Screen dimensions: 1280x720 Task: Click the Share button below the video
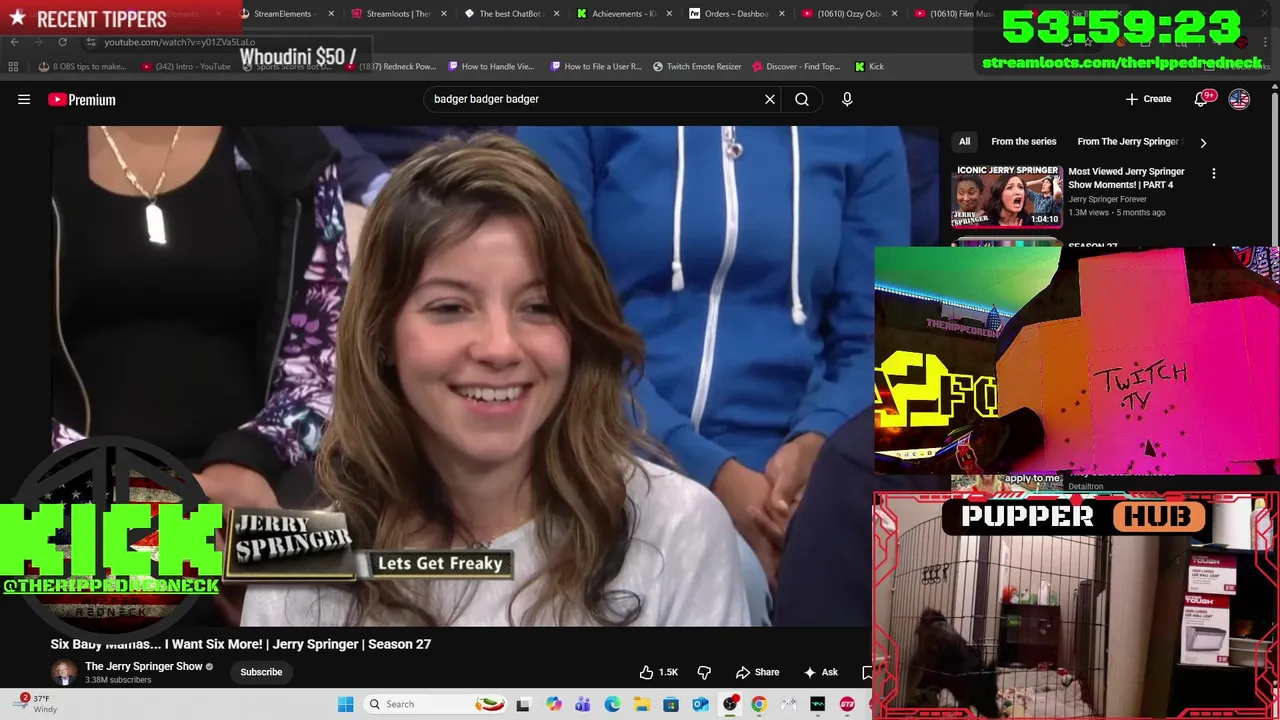click(757, 672)
